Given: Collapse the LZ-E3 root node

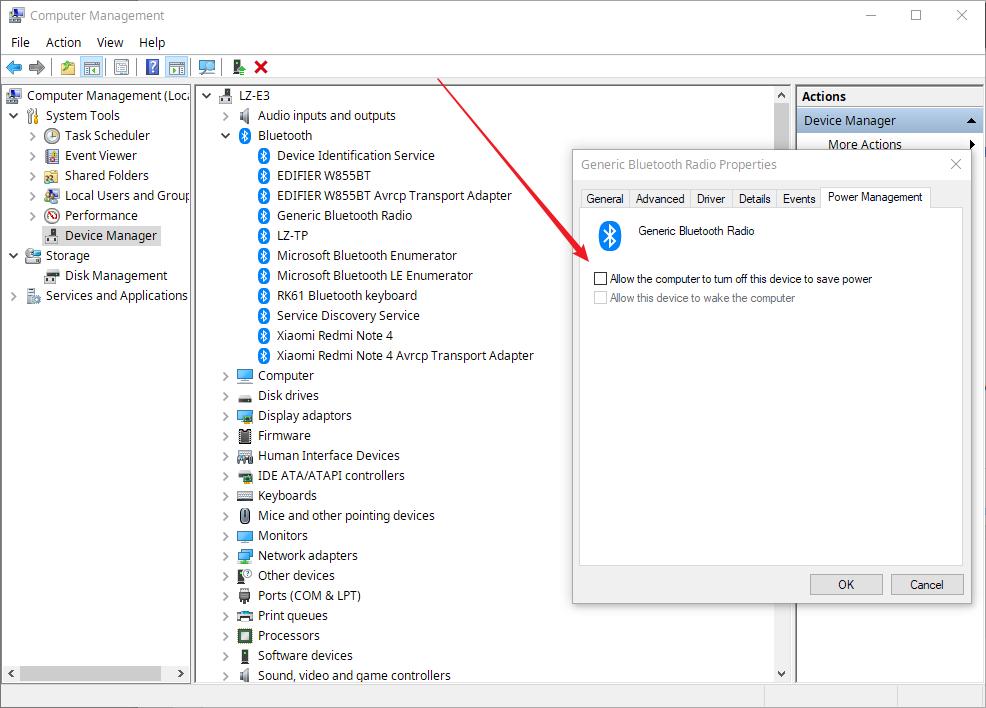Looking at the screenshot, I should click(206, 96).
